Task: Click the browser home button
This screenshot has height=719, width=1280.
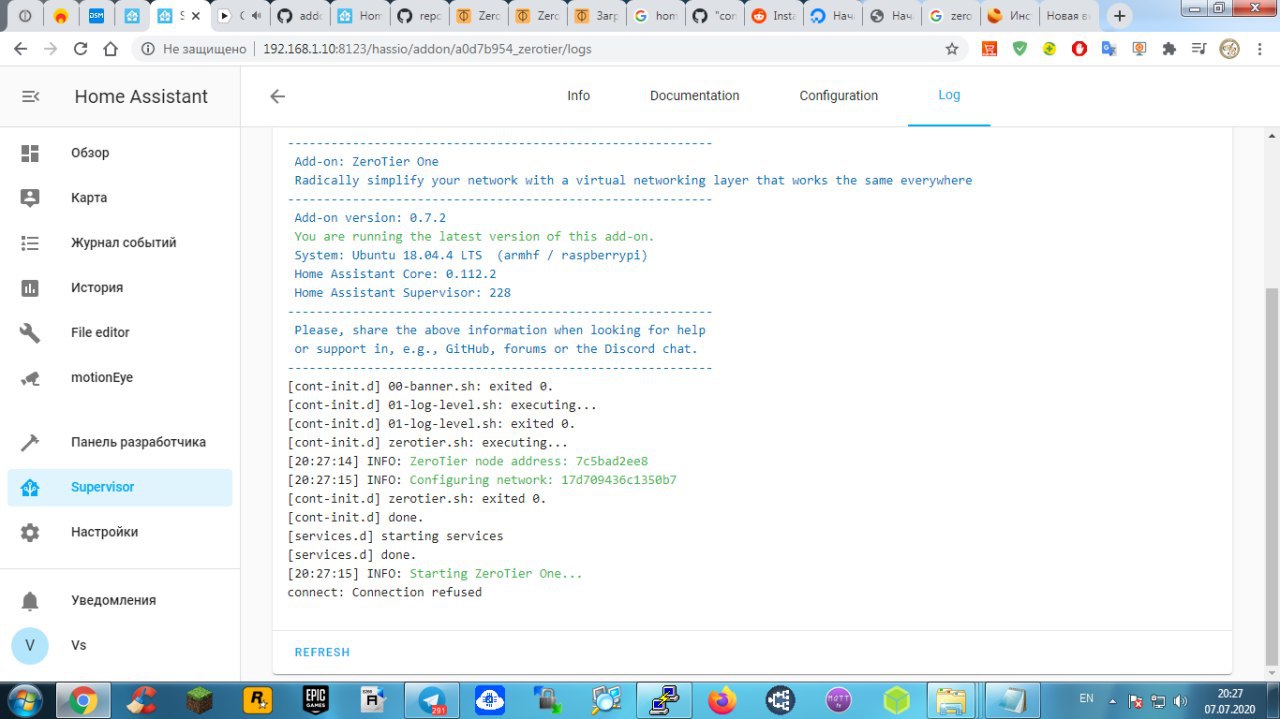Action: [110, 49]
